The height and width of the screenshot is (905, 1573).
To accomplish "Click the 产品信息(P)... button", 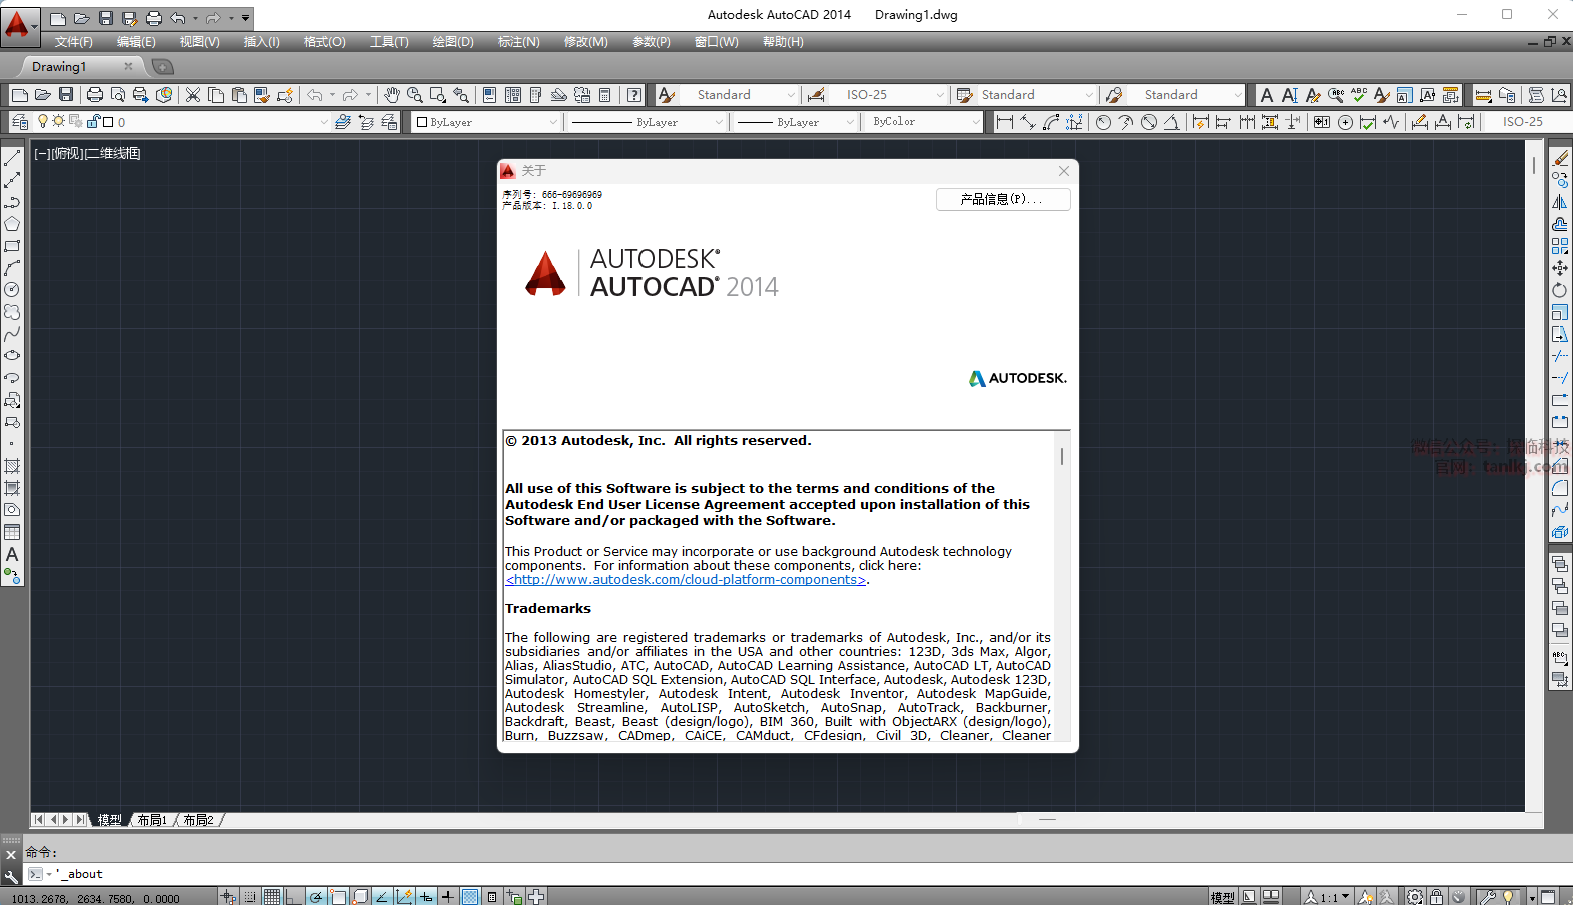I will click(1002, 199).
